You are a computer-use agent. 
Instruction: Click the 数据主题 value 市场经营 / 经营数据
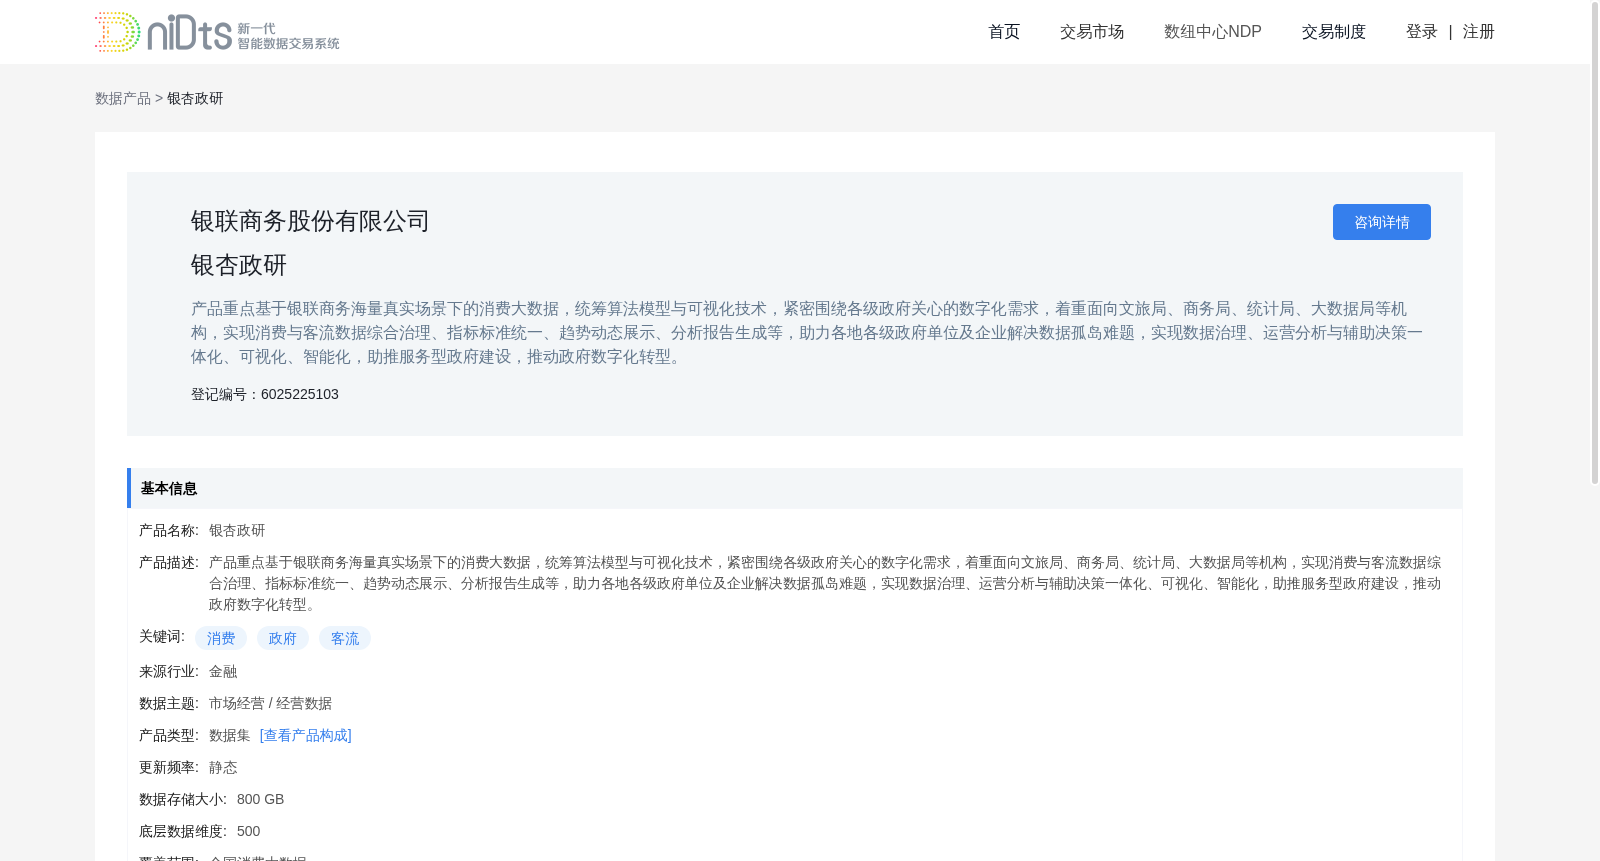(270, 703)
